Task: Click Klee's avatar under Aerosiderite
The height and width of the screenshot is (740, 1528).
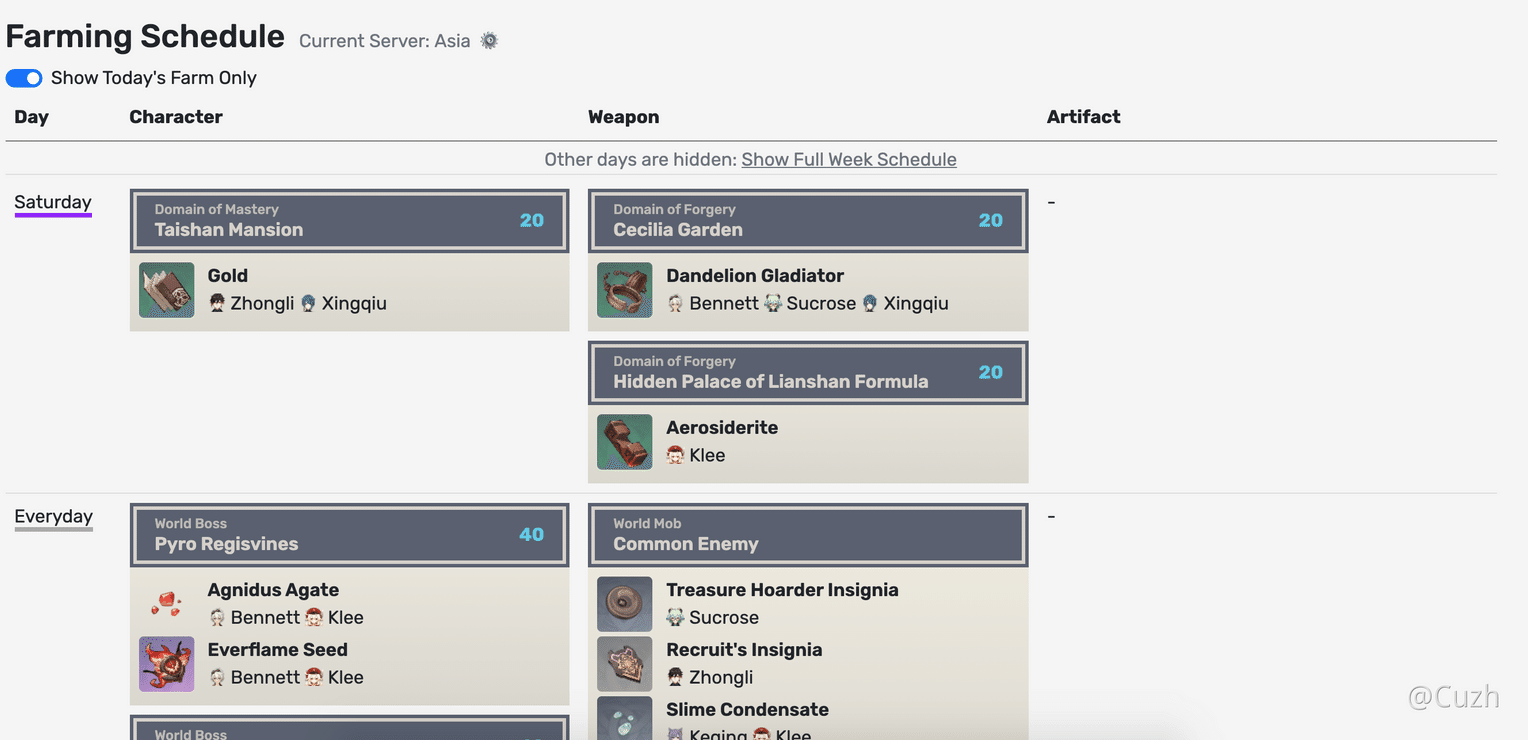Action: coord(676,455)
